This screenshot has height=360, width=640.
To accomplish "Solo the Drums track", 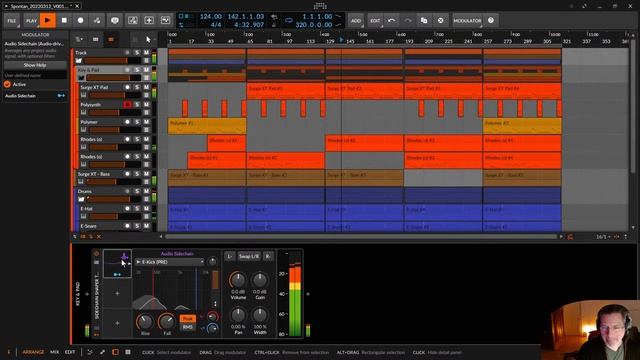I will [x=137, y=191].
